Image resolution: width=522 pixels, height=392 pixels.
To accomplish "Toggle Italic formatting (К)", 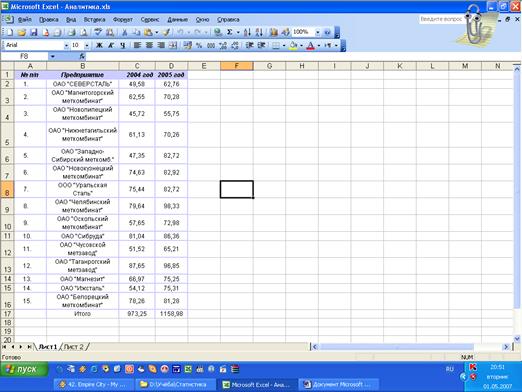I will click(111, 45).
